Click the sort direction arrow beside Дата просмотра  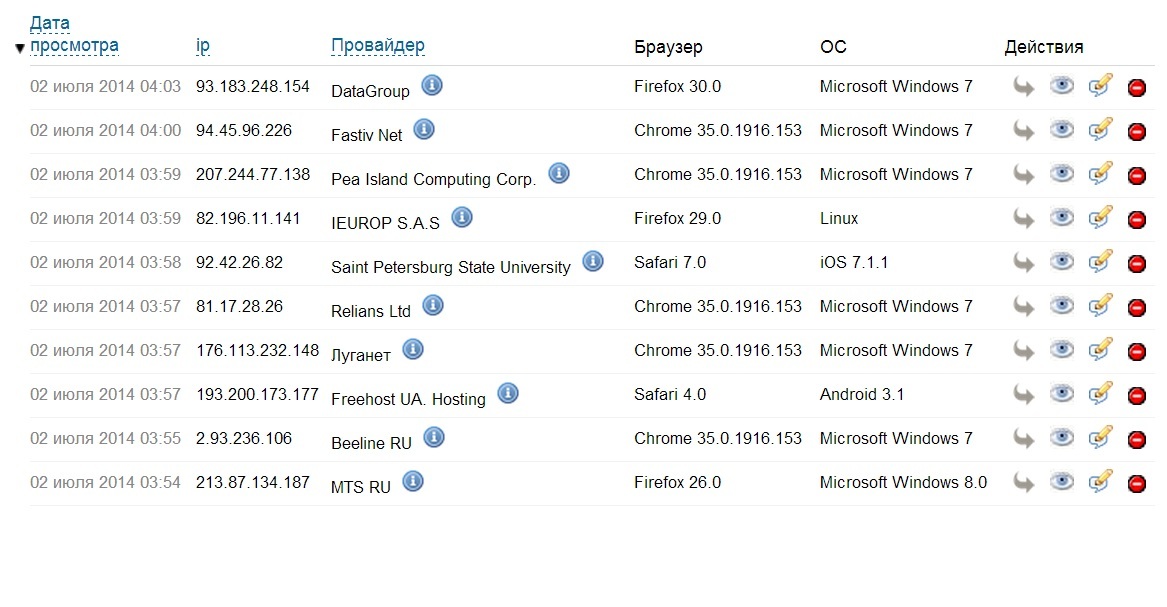[20, 48]
